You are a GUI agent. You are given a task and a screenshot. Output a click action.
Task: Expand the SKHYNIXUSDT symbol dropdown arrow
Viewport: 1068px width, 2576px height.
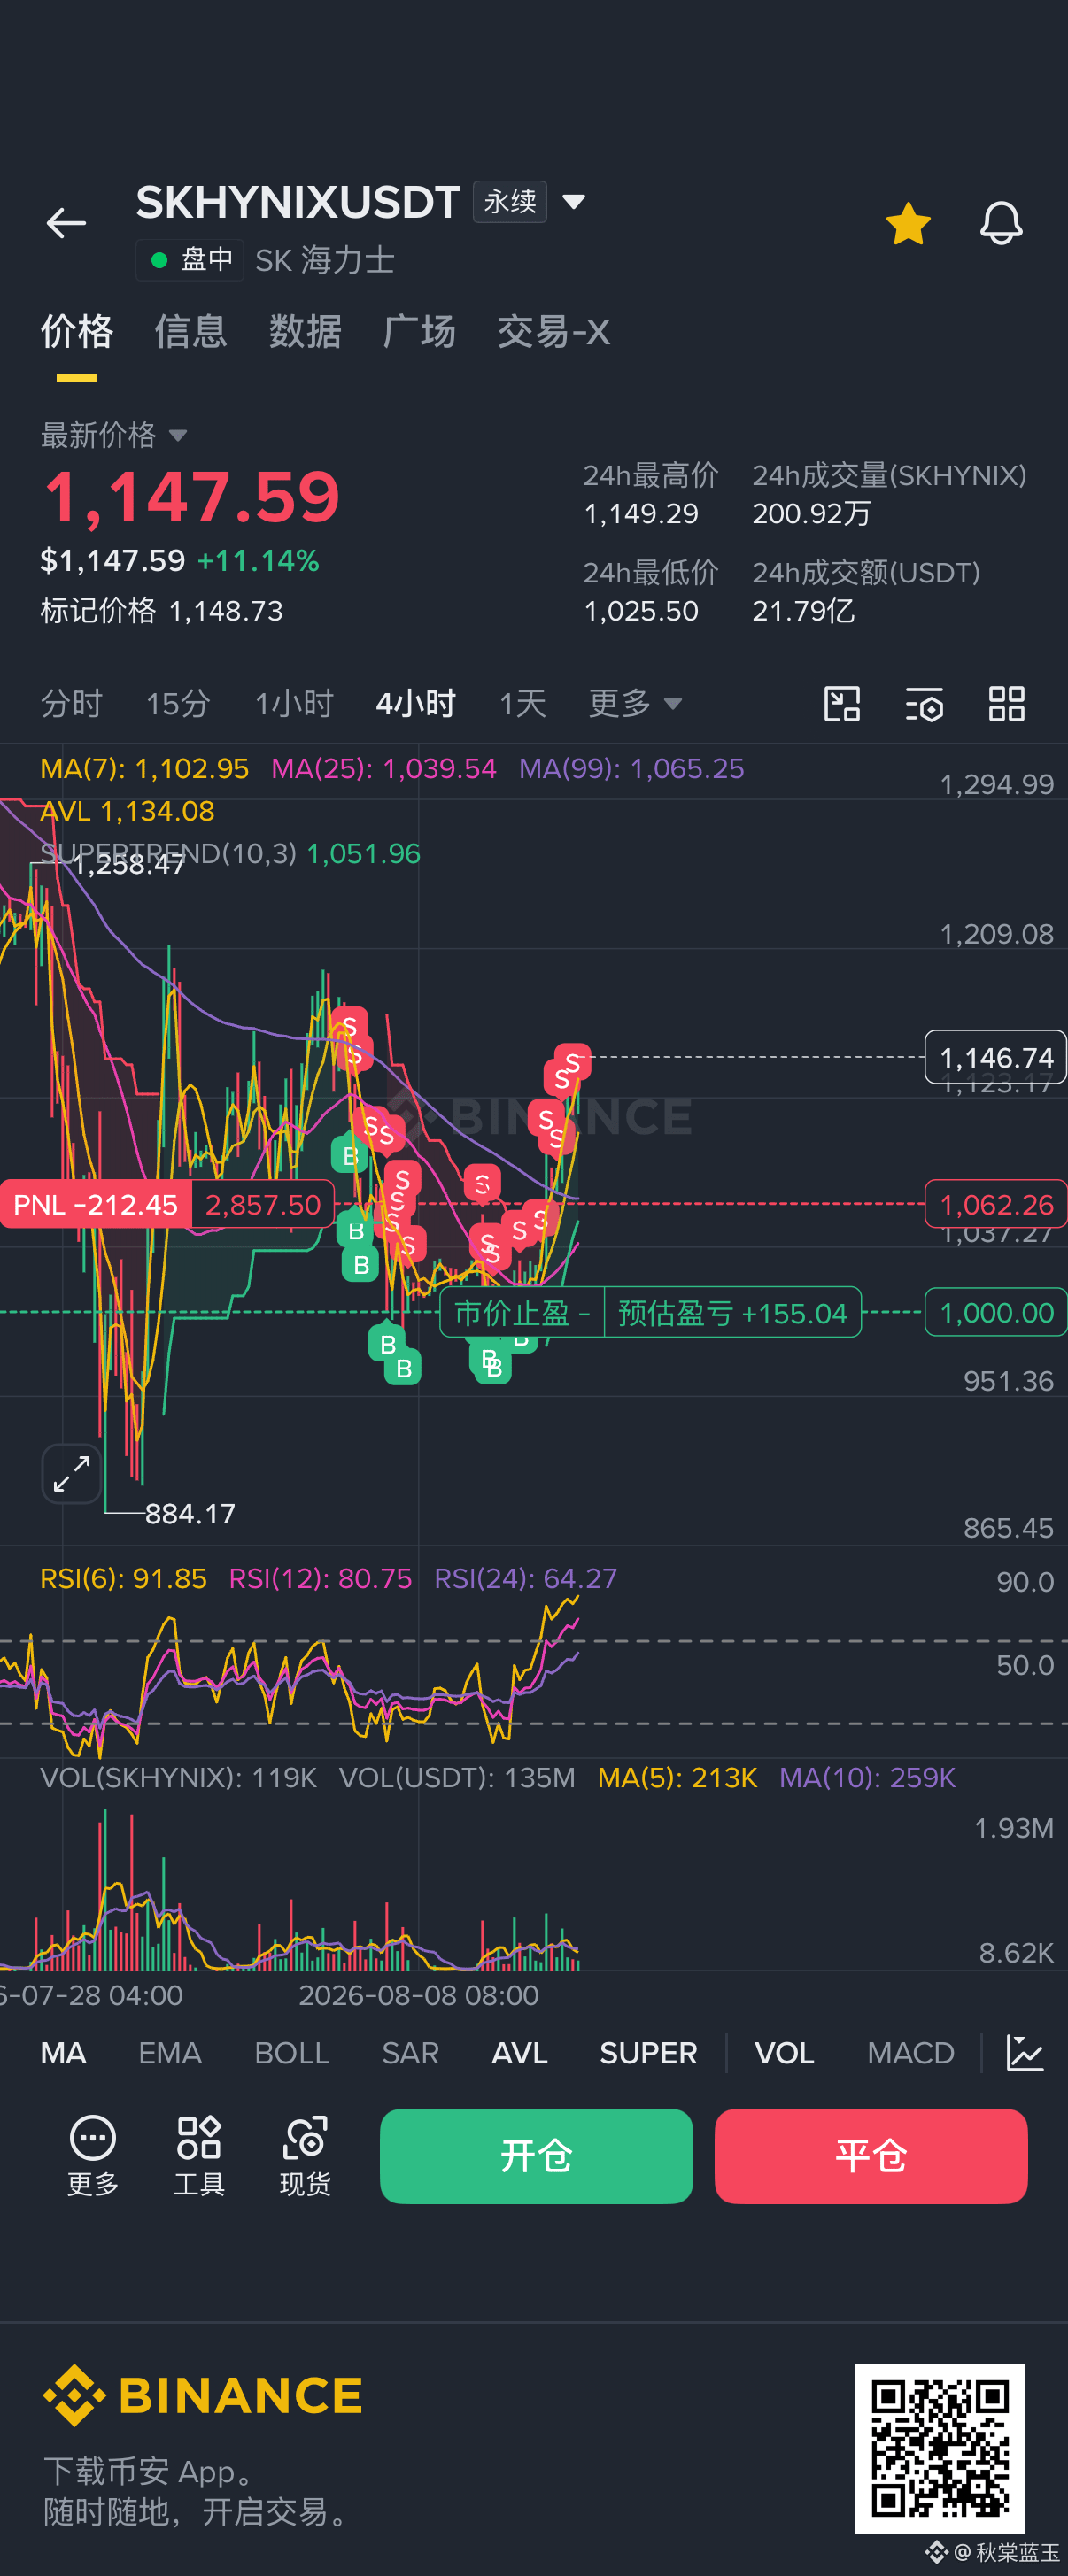(574, 202)
